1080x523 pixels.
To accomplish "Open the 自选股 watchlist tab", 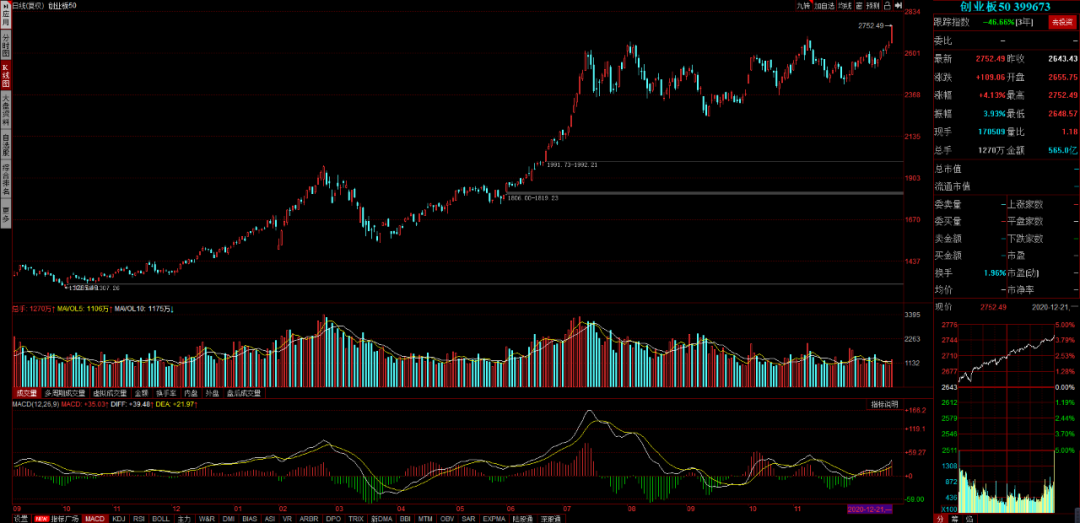I will (x=6, y=145).
